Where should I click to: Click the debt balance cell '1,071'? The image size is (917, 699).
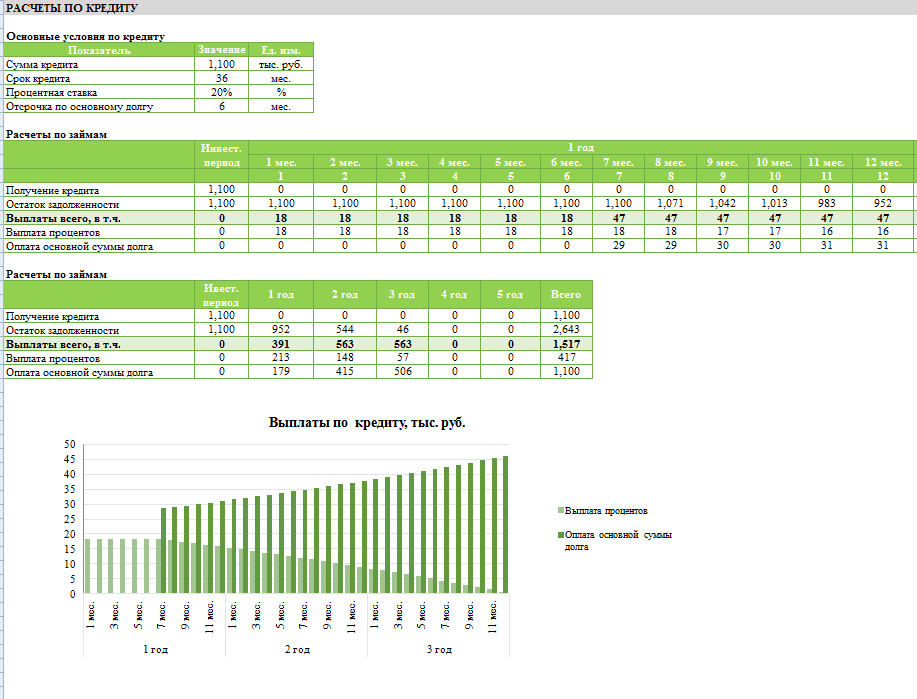pyautogui.click(x=671, y=204)
